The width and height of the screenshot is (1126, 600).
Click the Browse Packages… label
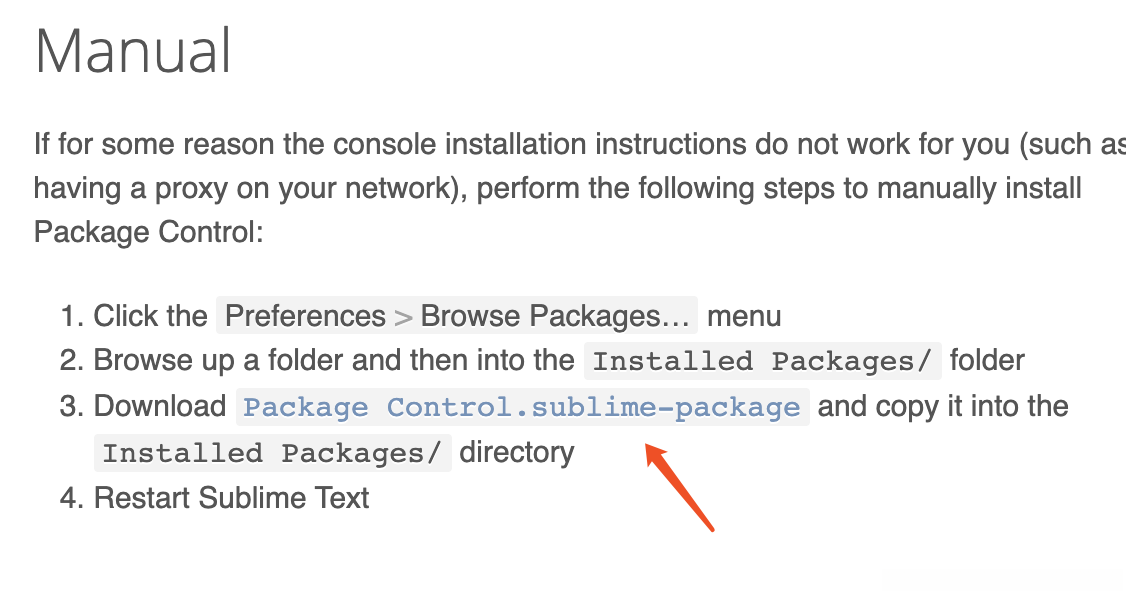point(556,317)
